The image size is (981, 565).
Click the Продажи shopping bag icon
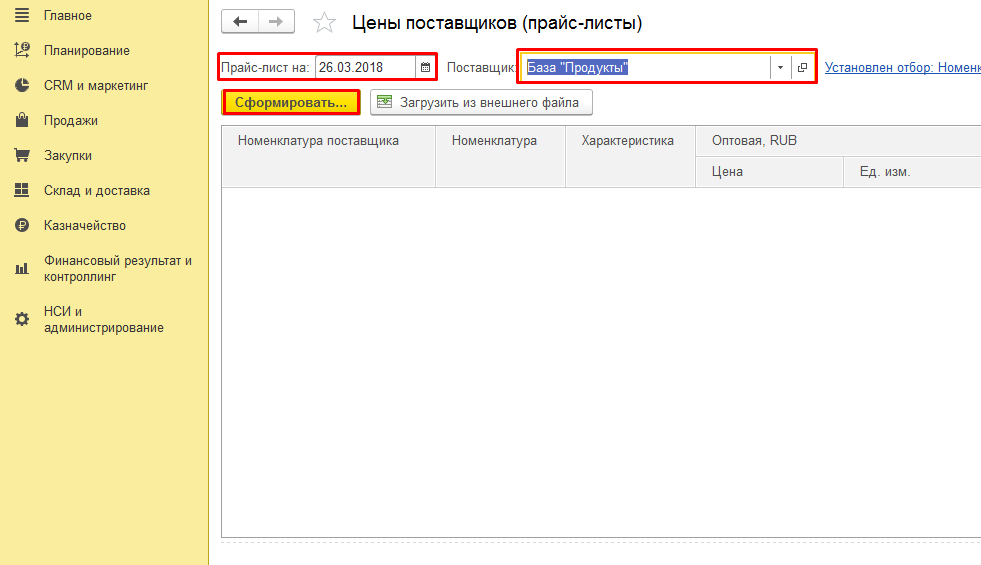[21, 121]
